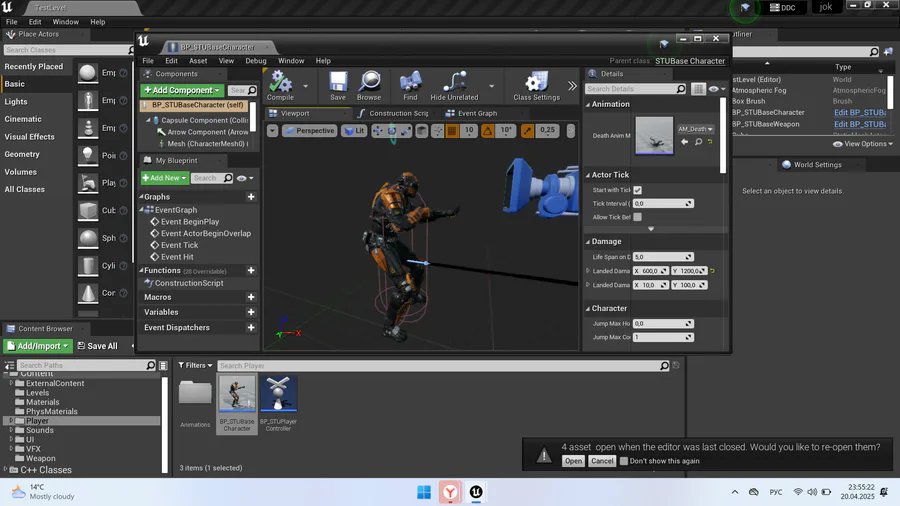Use selected asset arrow for Death Anim
Viewport: 900px width, 506px height.
685,141
